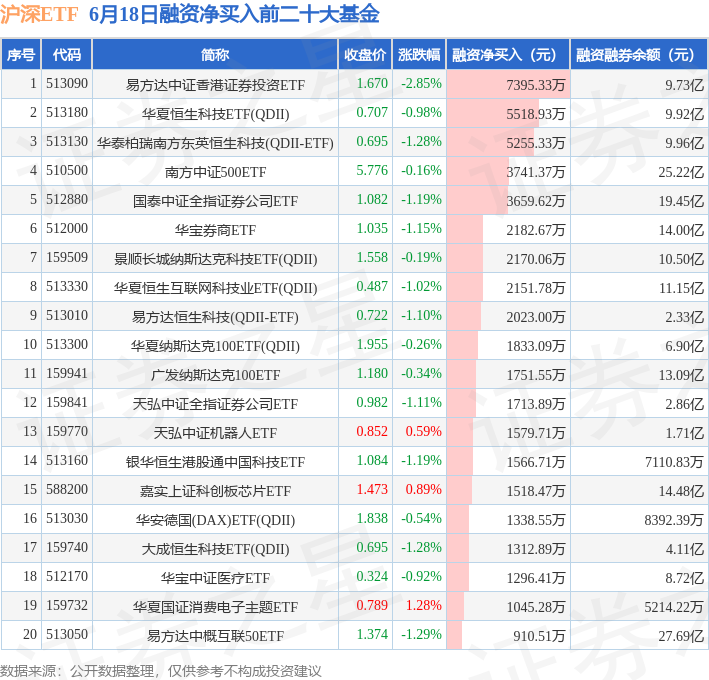Click 大成恒生科技ETF(QDII) name
The height and width of the screenshot is (680, 709).
(215, 548)
